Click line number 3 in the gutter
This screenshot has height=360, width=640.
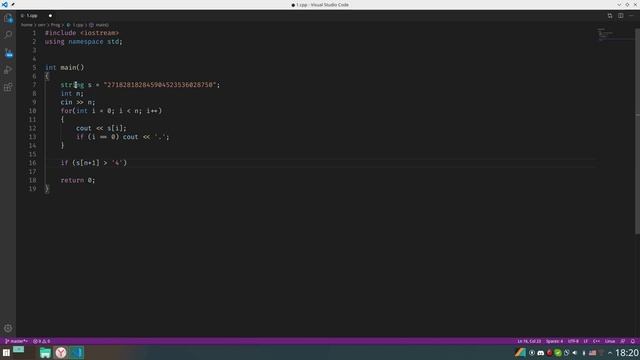(34, 50)
